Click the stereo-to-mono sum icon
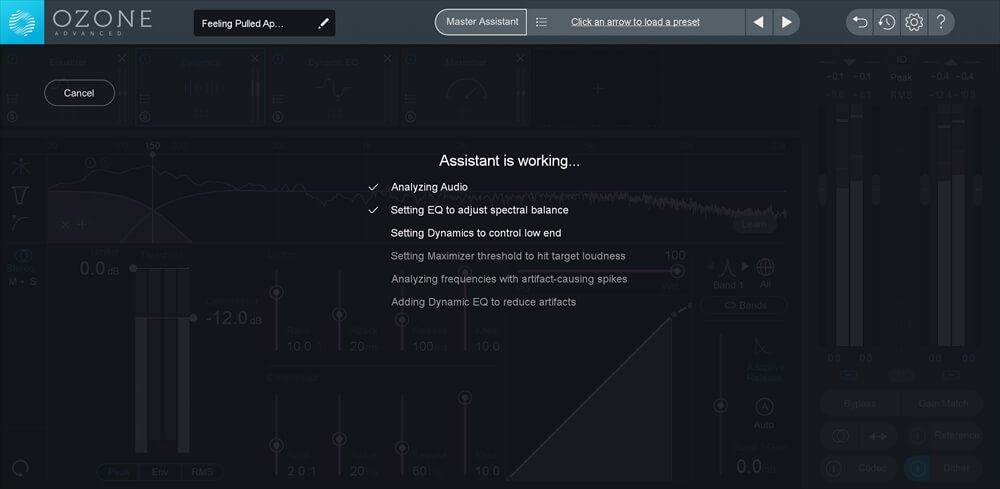This screenshot has height=489, width=1000. (x=841, y=436)
